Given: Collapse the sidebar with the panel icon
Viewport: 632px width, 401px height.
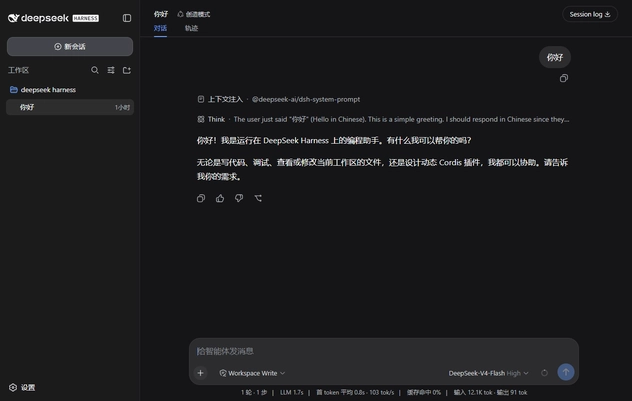Looking at the screenshot, I should coord(127,18).
